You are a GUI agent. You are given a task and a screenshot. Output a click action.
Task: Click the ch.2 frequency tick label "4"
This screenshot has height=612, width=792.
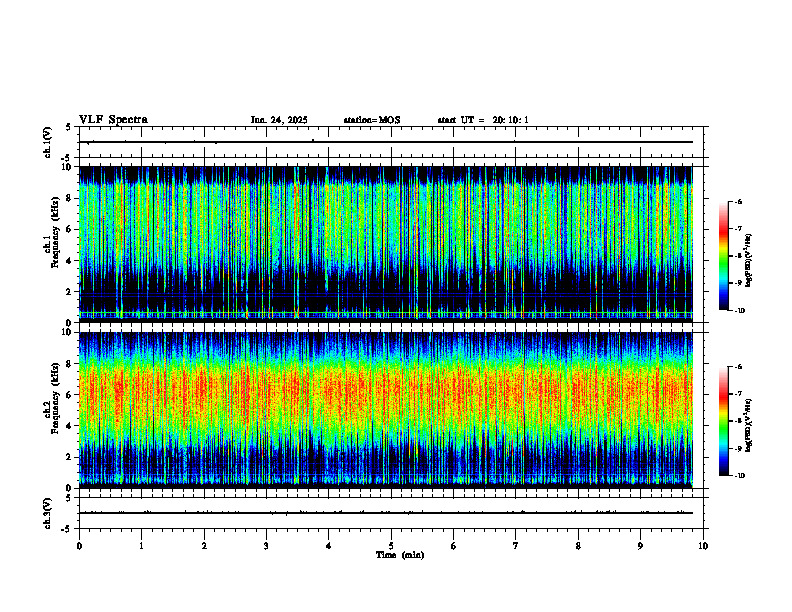coord(70,426)
